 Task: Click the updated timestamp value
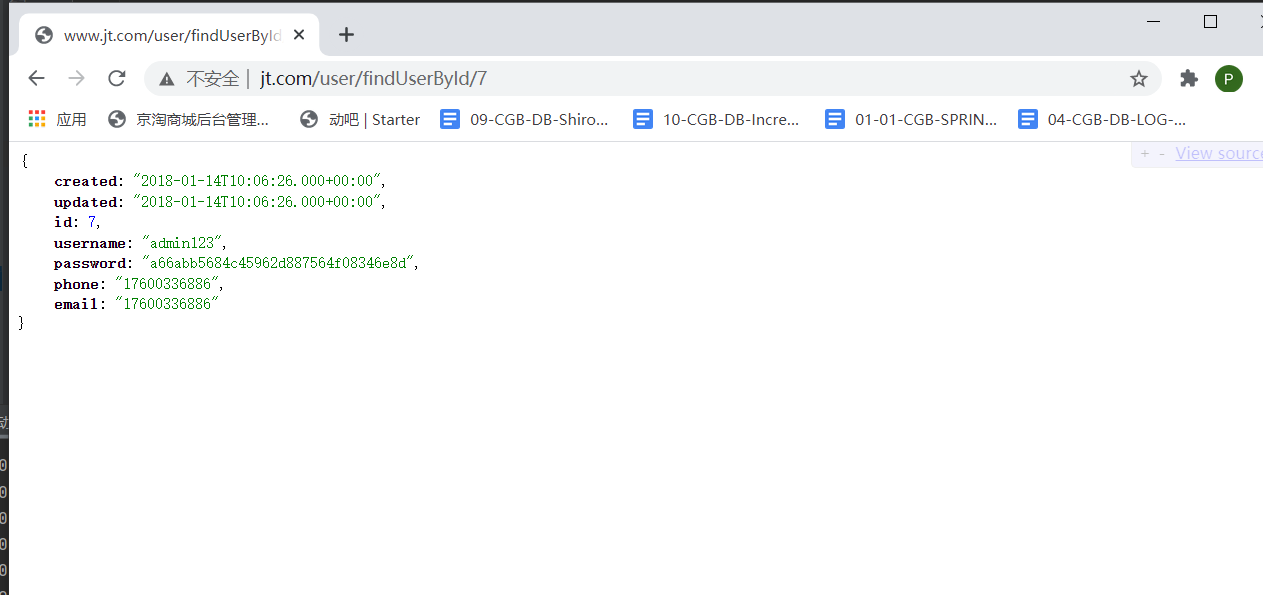pyautogui.click(x=256, y=202)
